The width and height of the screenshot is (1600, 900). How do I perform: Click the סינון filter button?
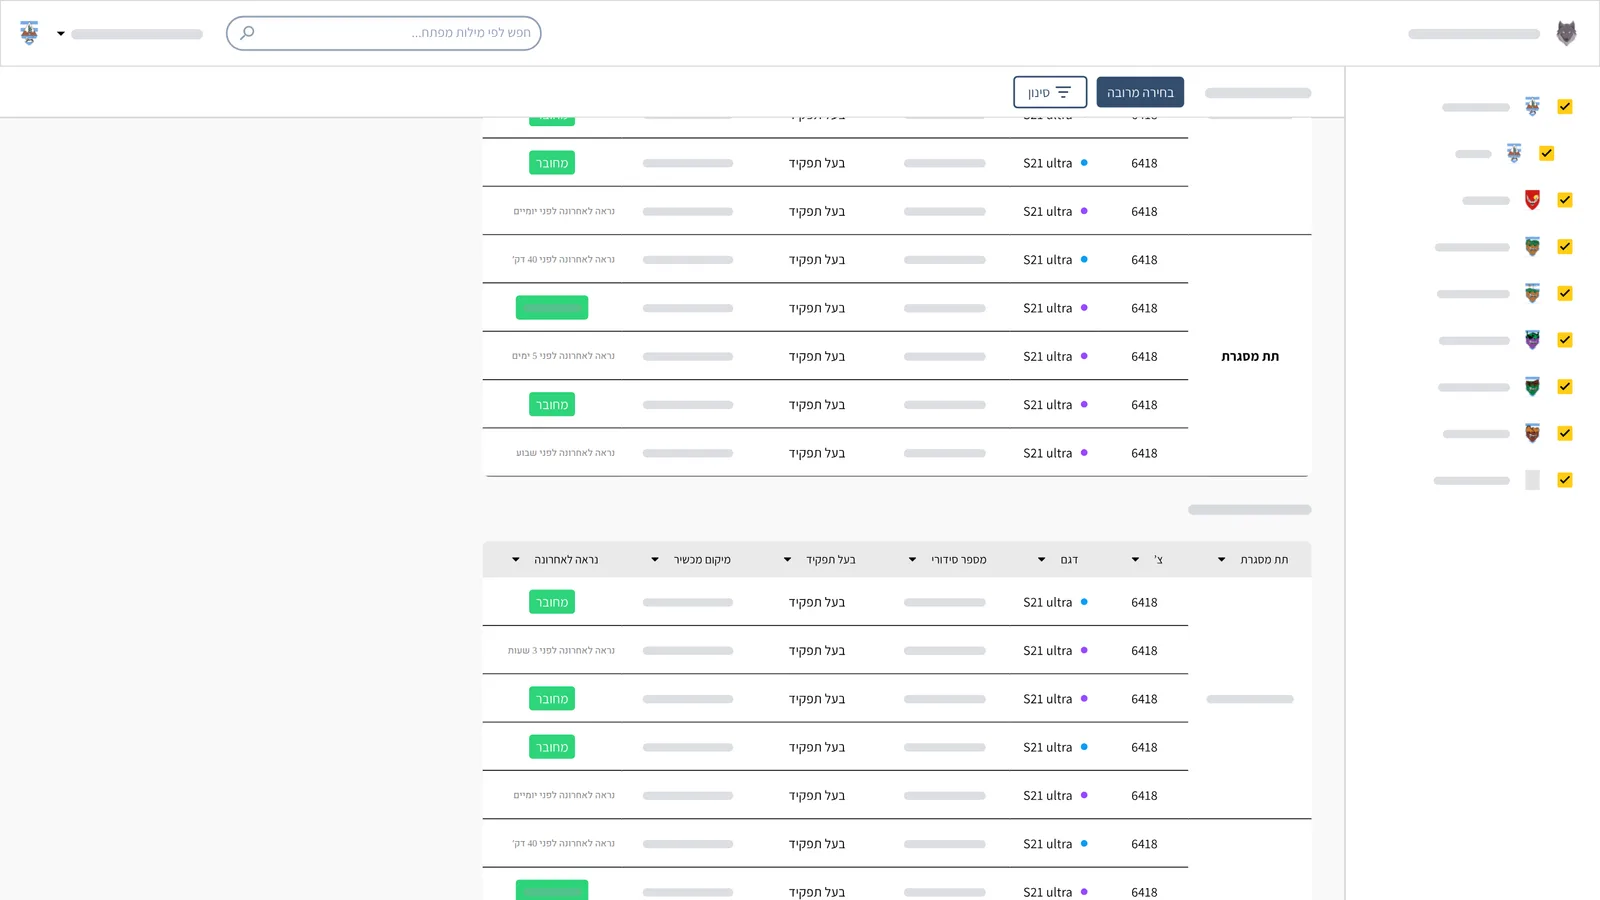point(1050,92)
